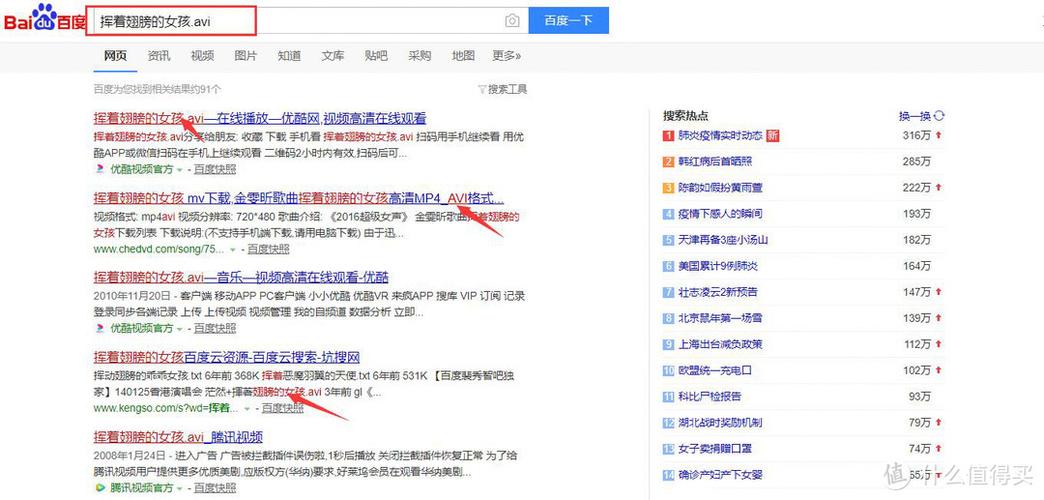Expand the 更多» menu
This screenshot has height=500, width=1044.
coord(507,56)
